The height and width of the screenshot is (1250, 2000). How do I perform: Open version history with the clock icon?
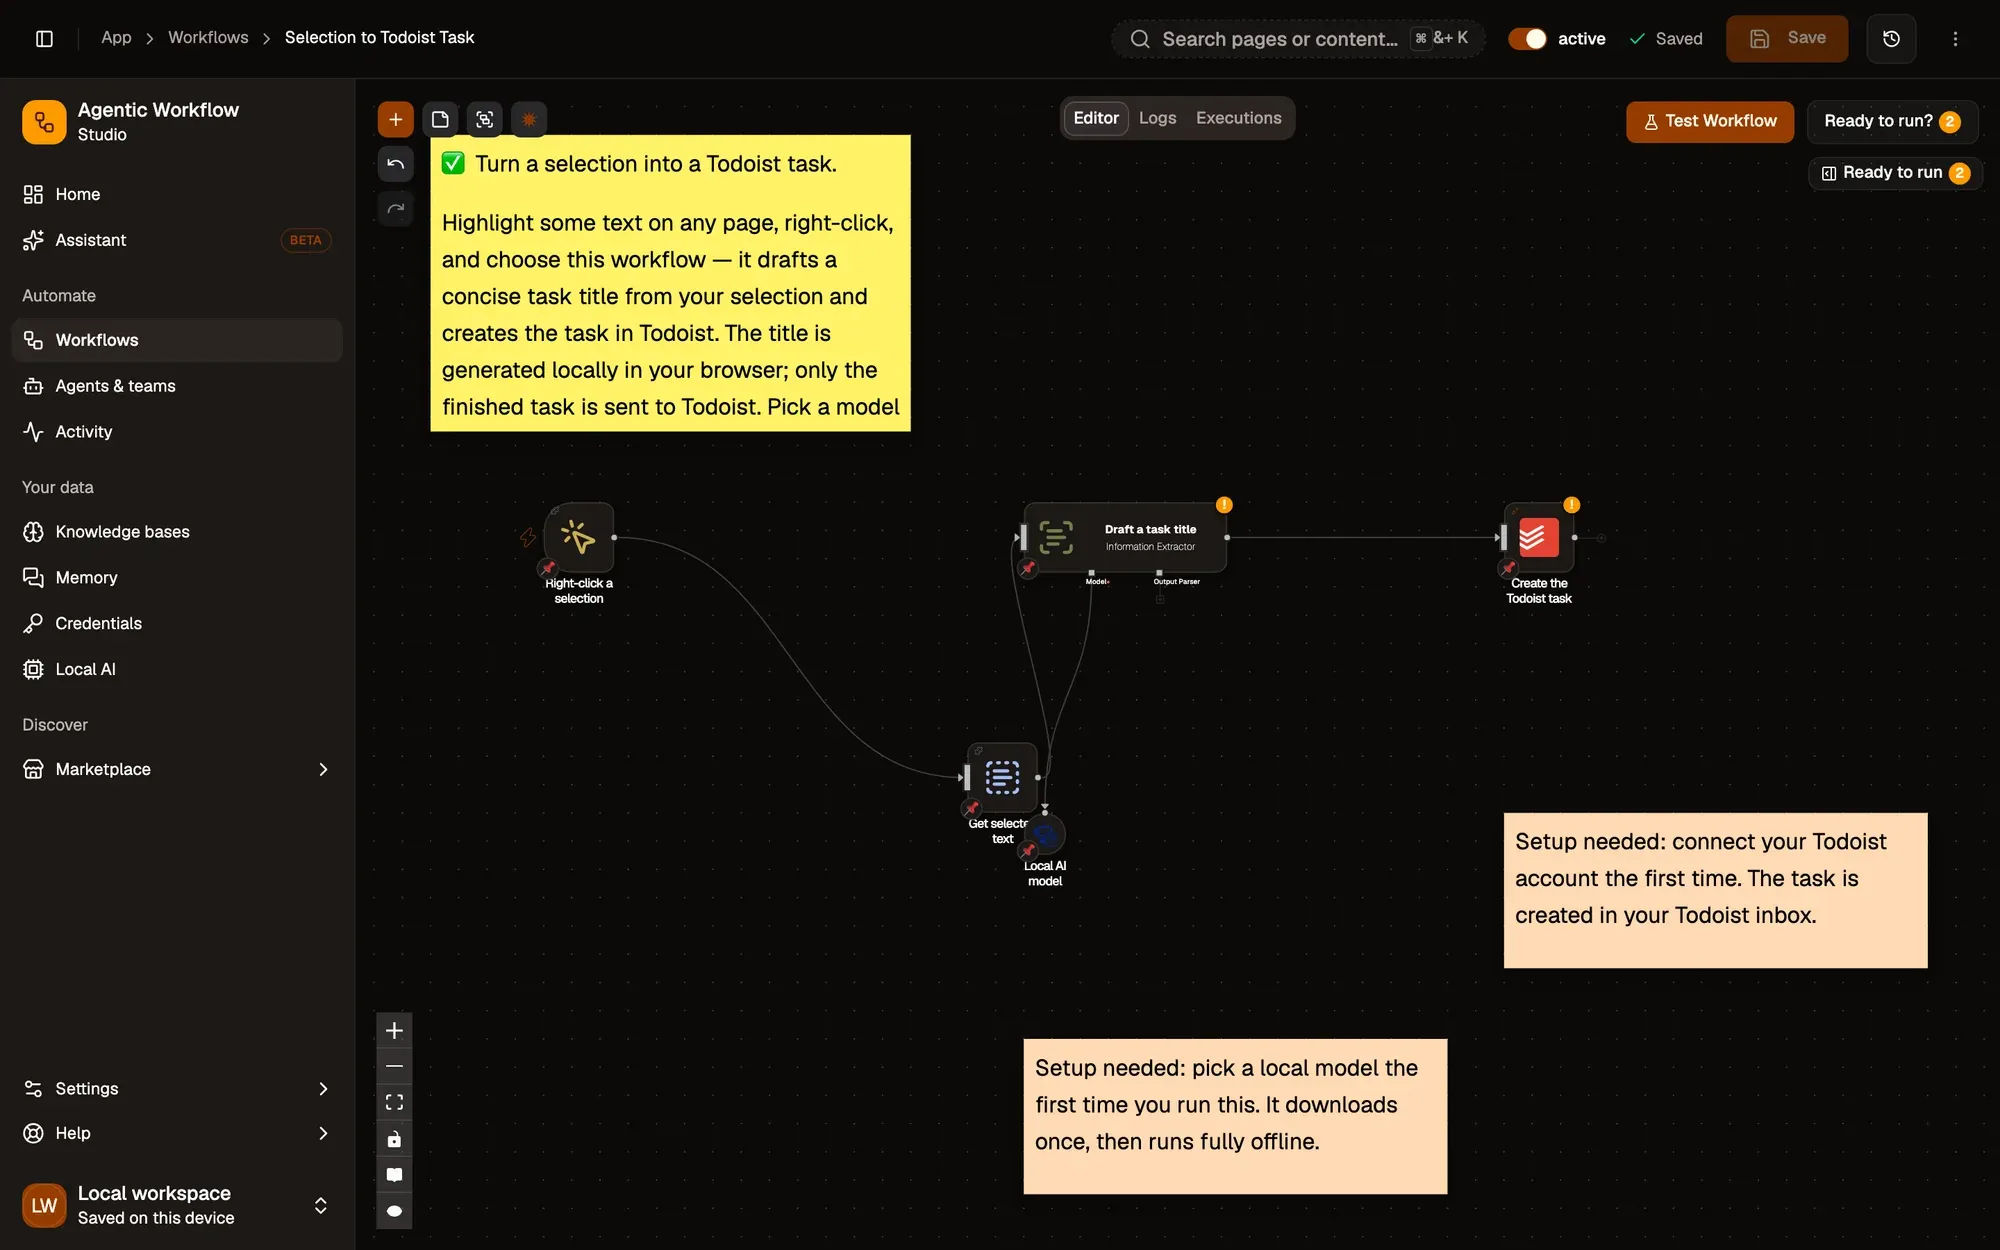[1891, 38]
